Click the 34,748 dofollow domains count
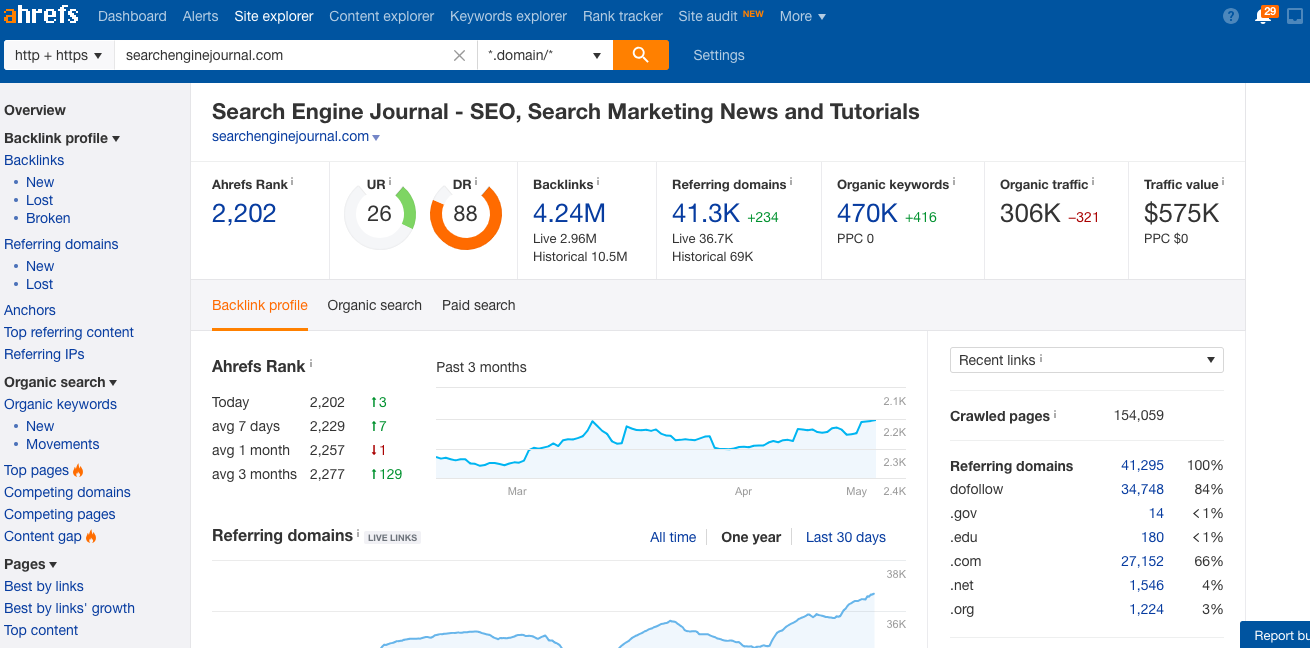 [x=1142, y=489]
